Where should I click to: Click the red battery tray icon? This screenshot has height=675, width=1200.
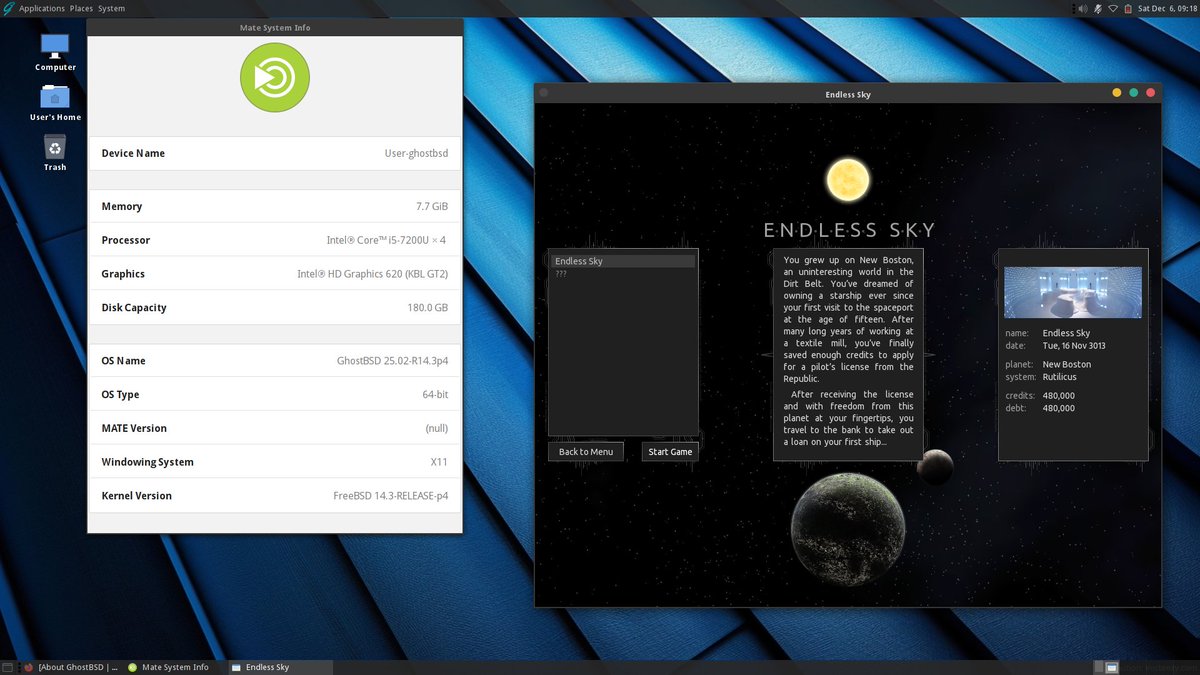(x=1128, y=8)
